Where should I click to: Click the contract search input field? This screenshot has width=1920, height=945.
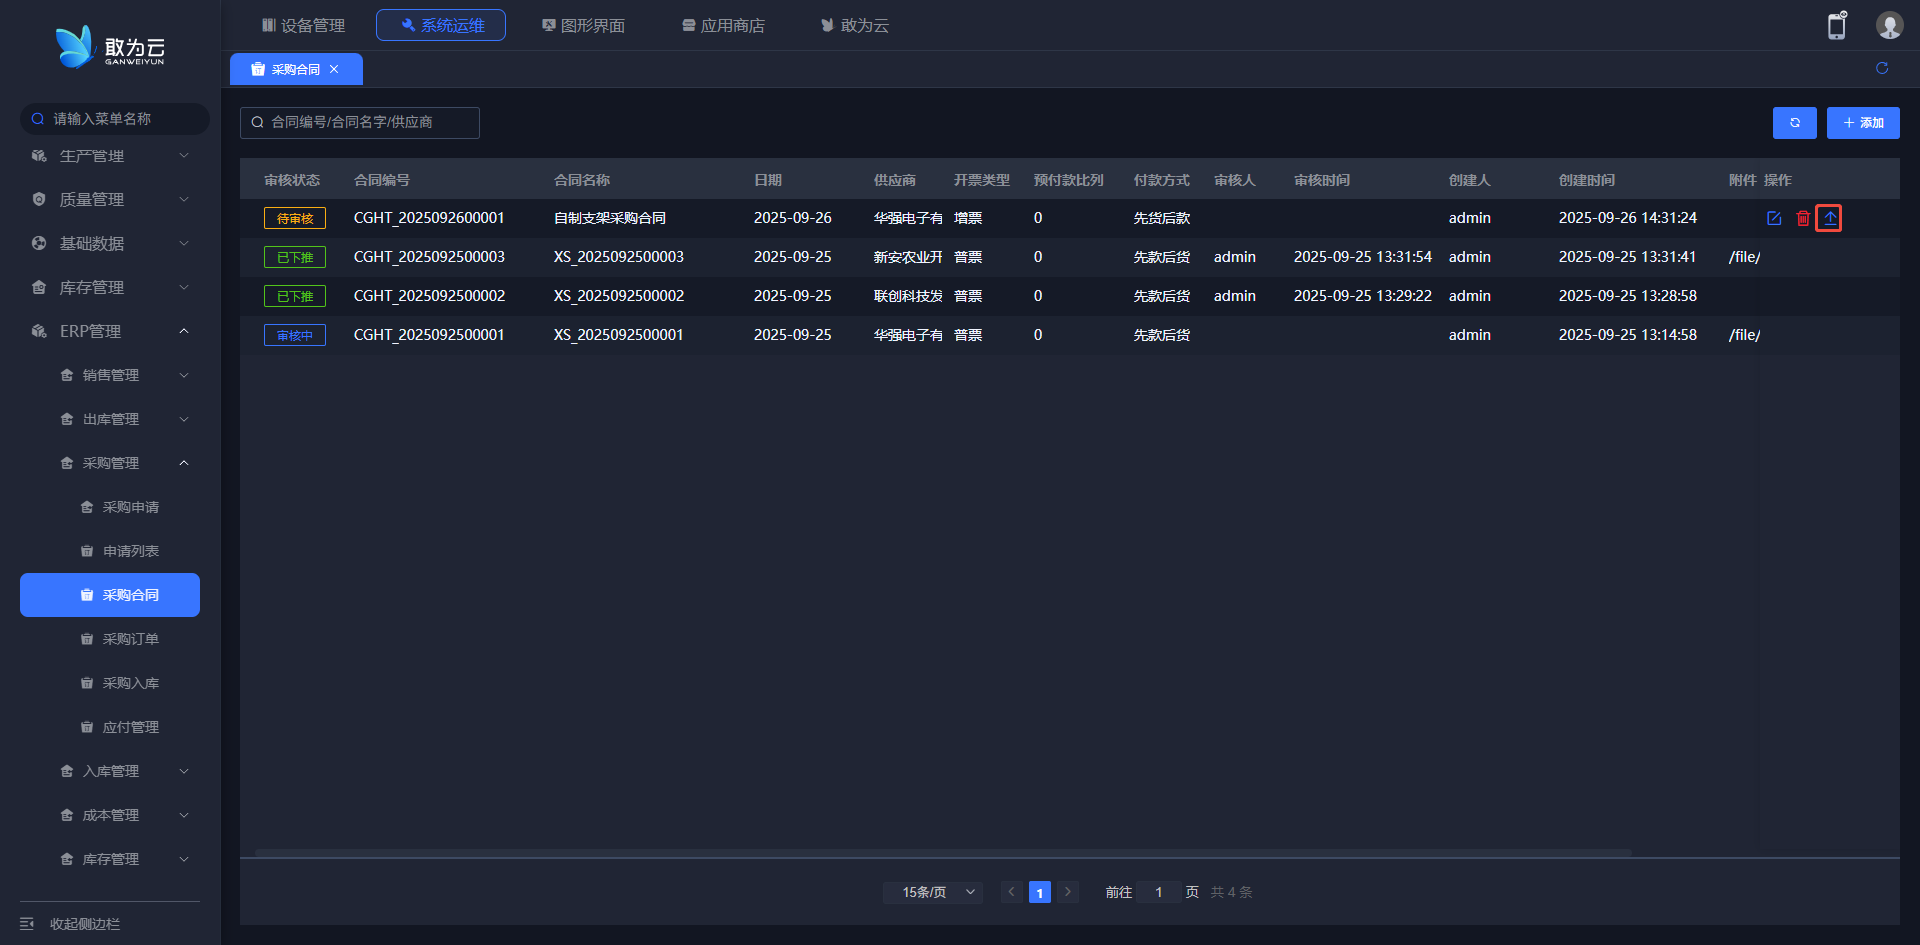pyautogui.click(x=360, y=122)
